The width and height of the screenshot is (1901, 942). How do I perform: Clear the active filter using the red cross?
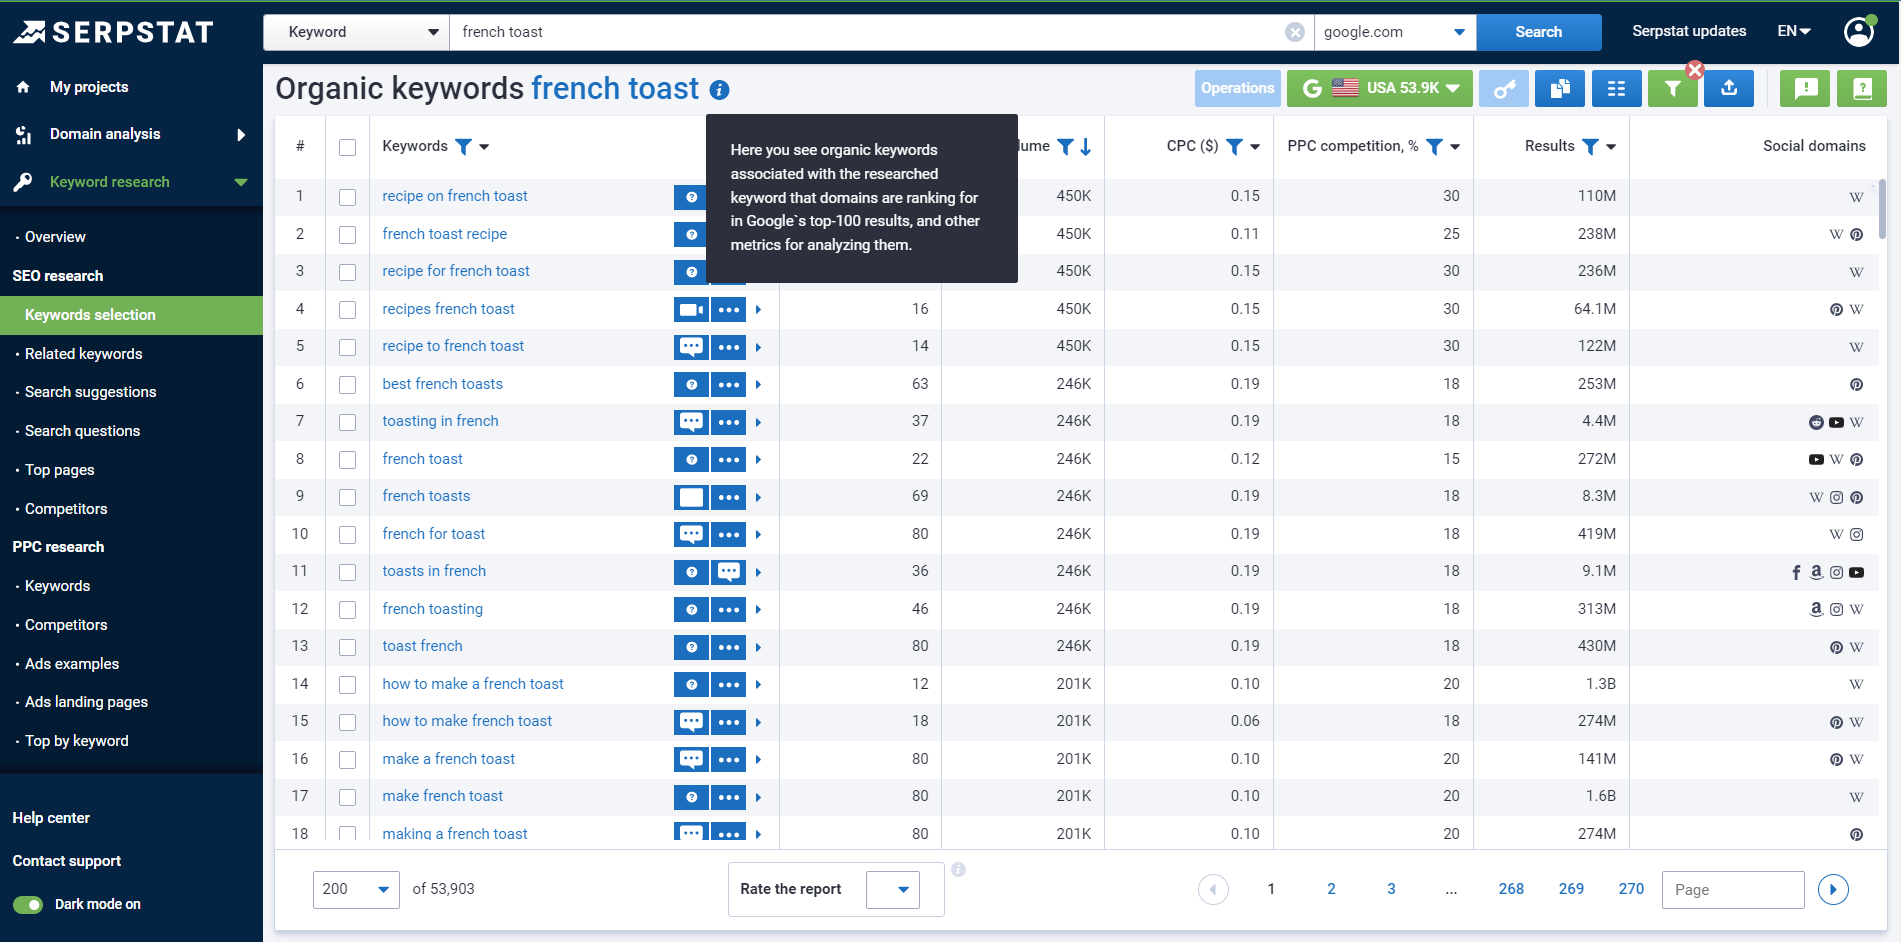click(1695, 70)
